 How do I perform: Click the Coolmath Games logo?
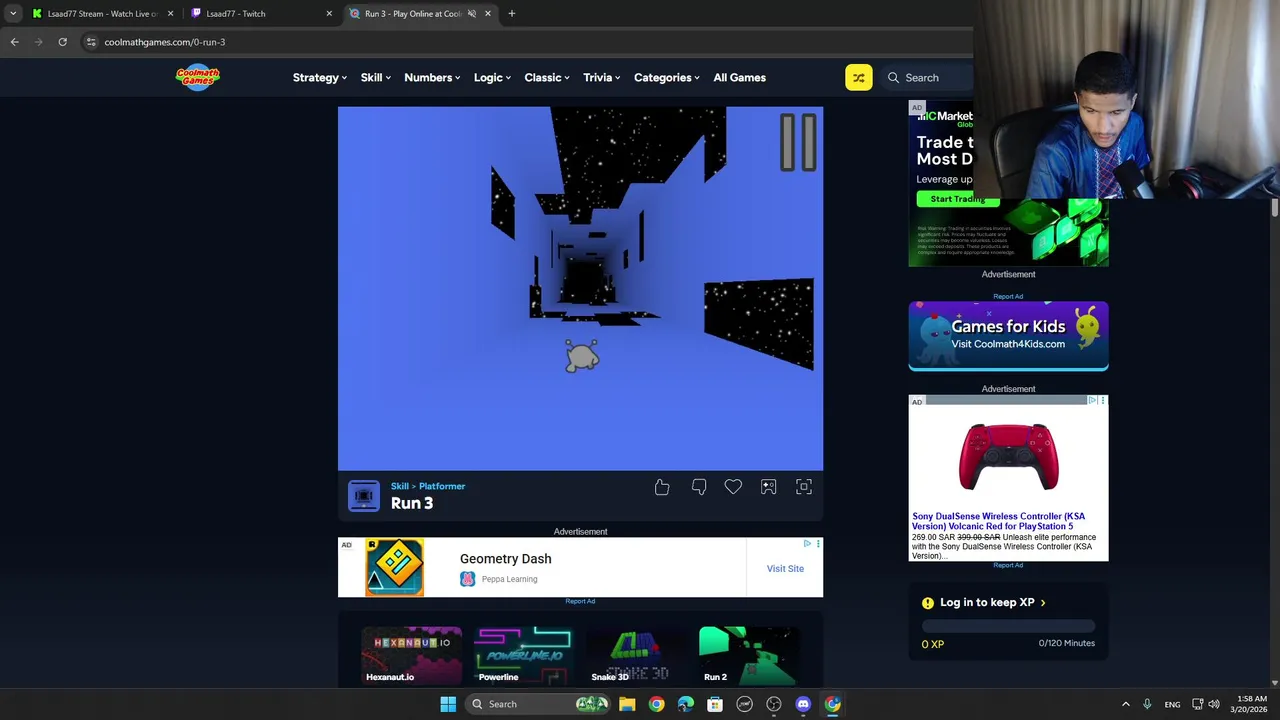coord(198,77)
